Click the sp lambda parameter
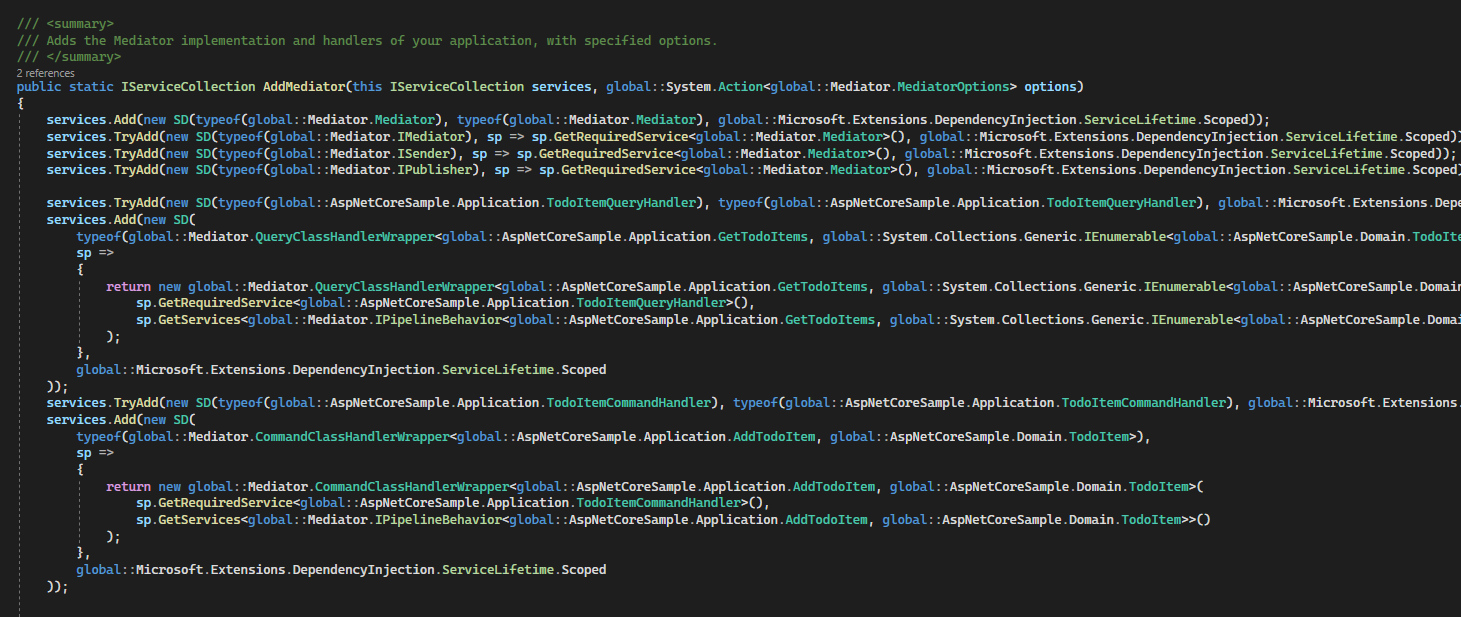The width and height of the screenshot is (1461, 617). click(x=82, y=252)
